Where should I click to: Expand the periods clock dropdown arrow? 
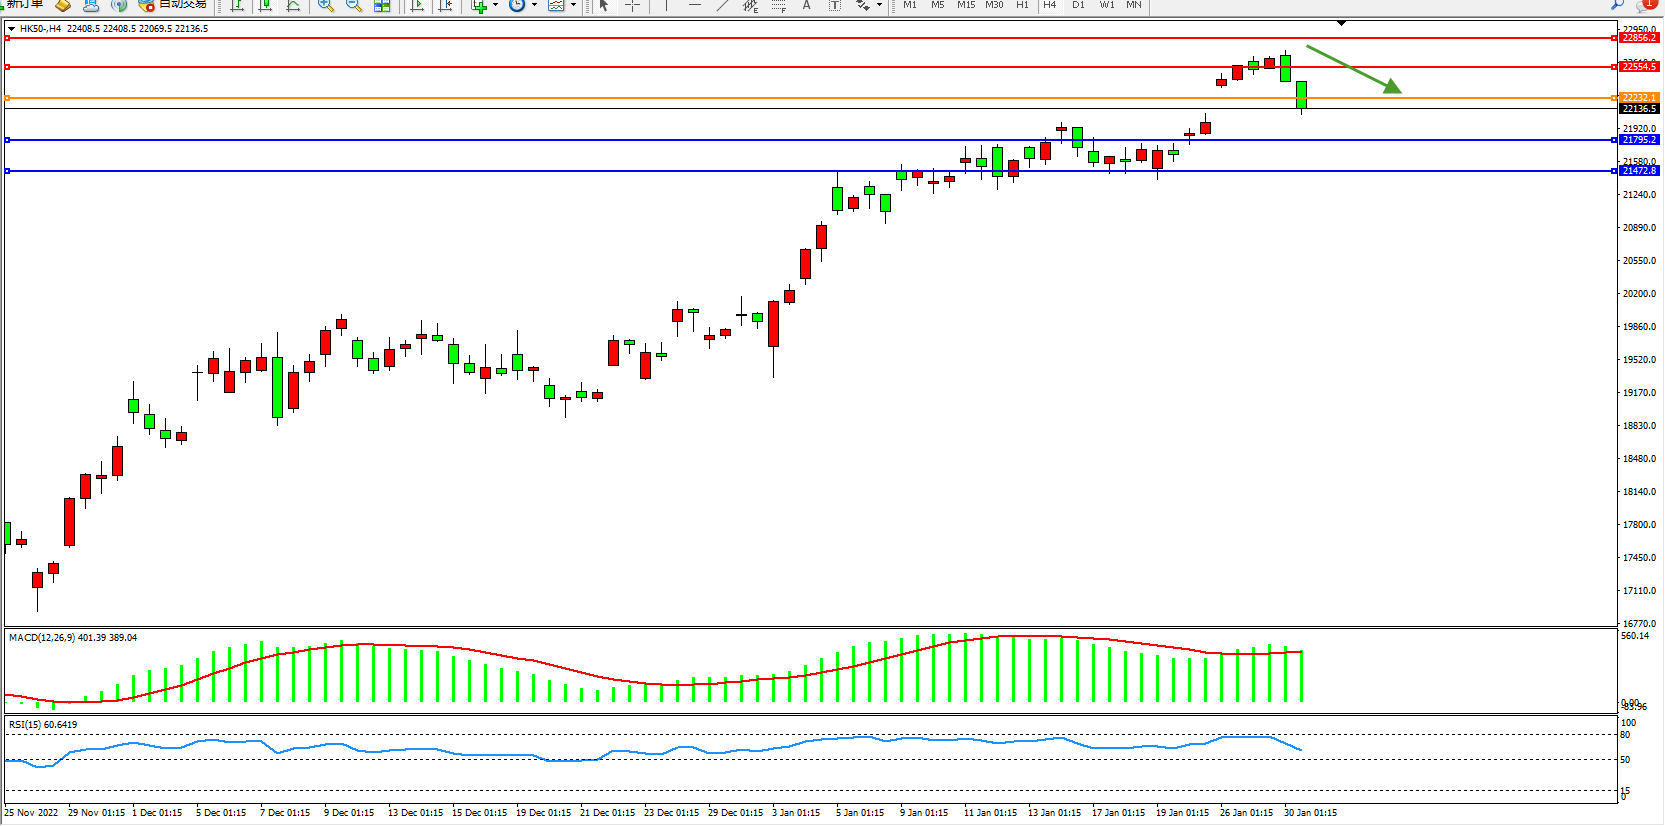534,5
